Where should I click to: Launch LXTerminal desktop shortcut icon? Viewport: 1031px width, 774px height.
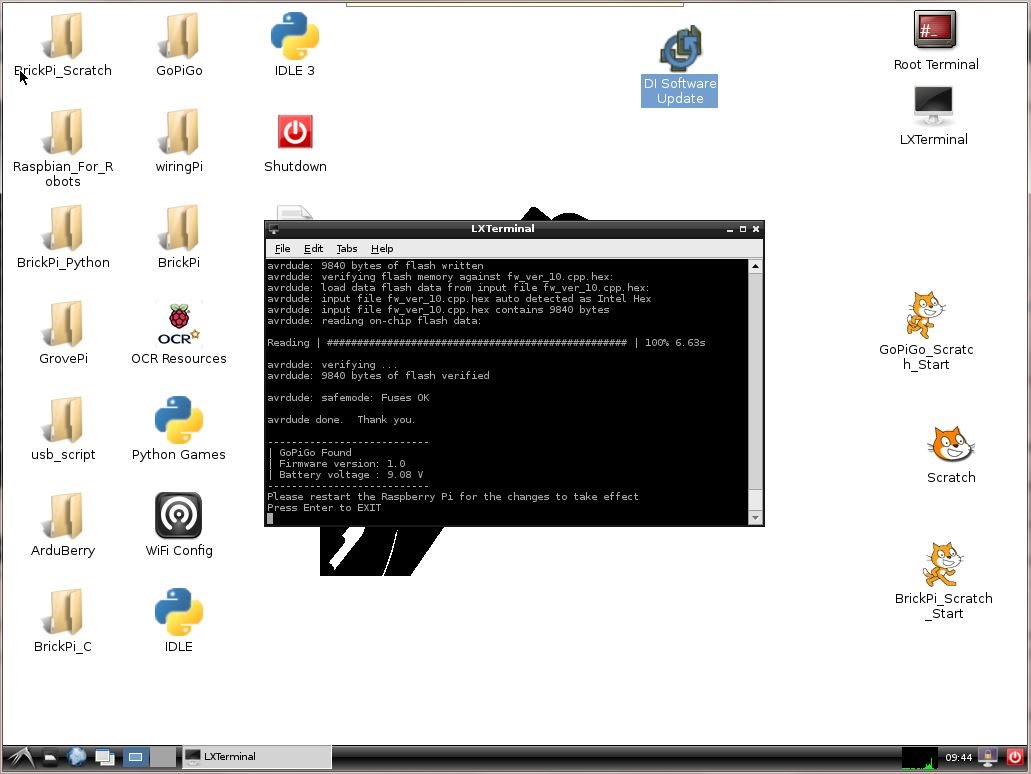click(x=934, y=105)
